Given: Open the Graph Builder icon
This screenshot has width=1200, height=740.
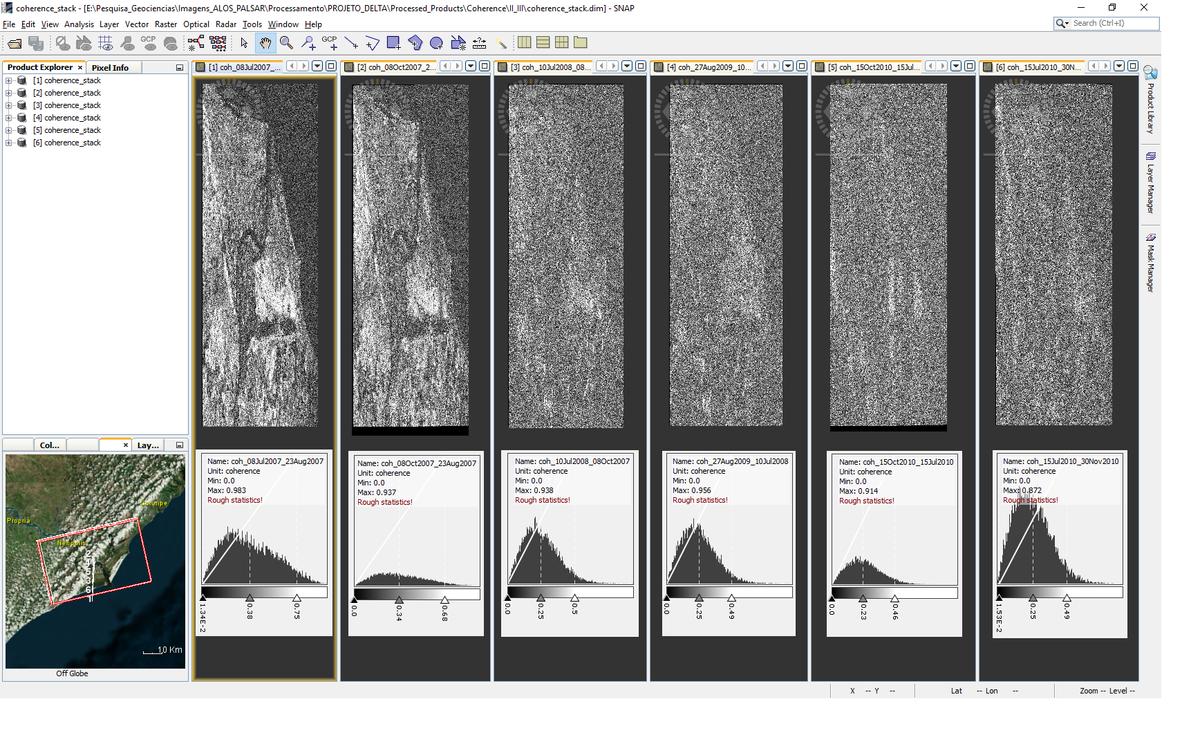Looking at the screenshot, I should pos(196,43).
